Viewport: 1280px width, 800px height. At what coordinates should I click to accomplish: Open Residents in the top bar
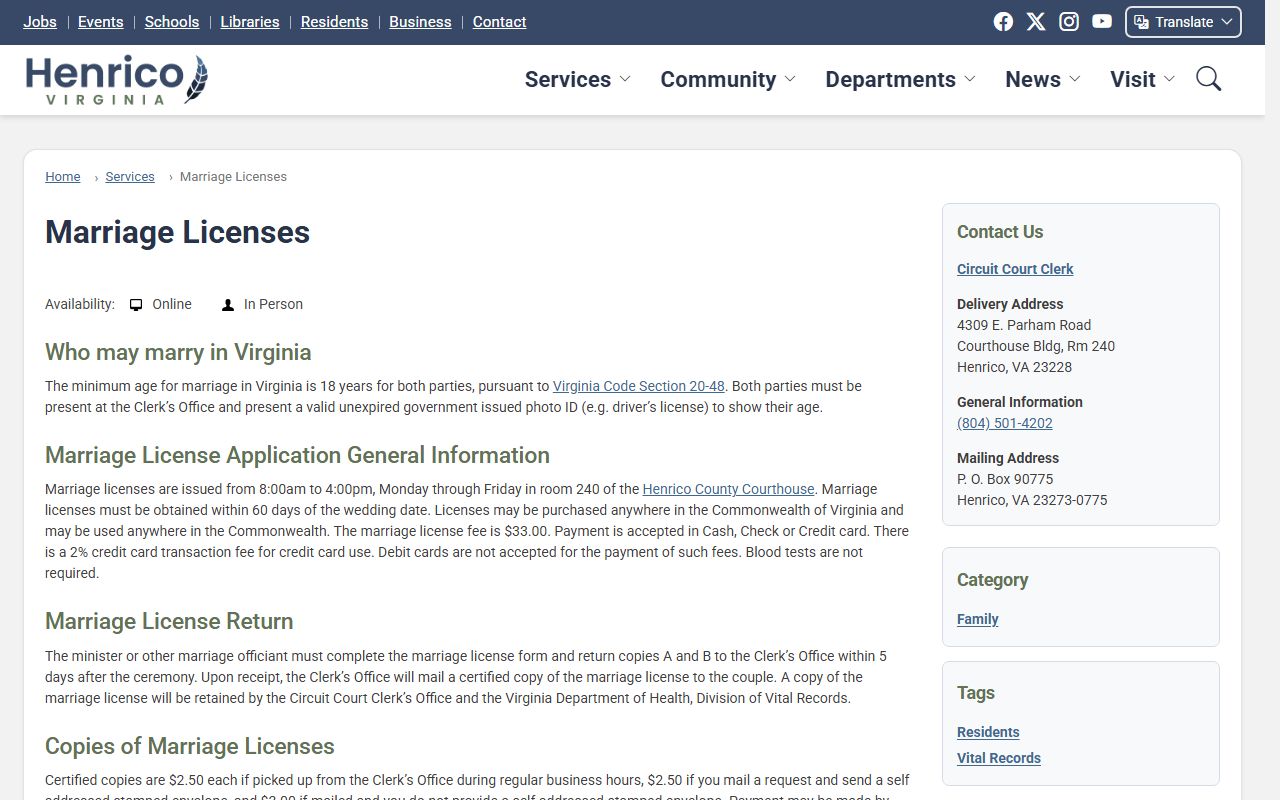click(x=334, y=22)
